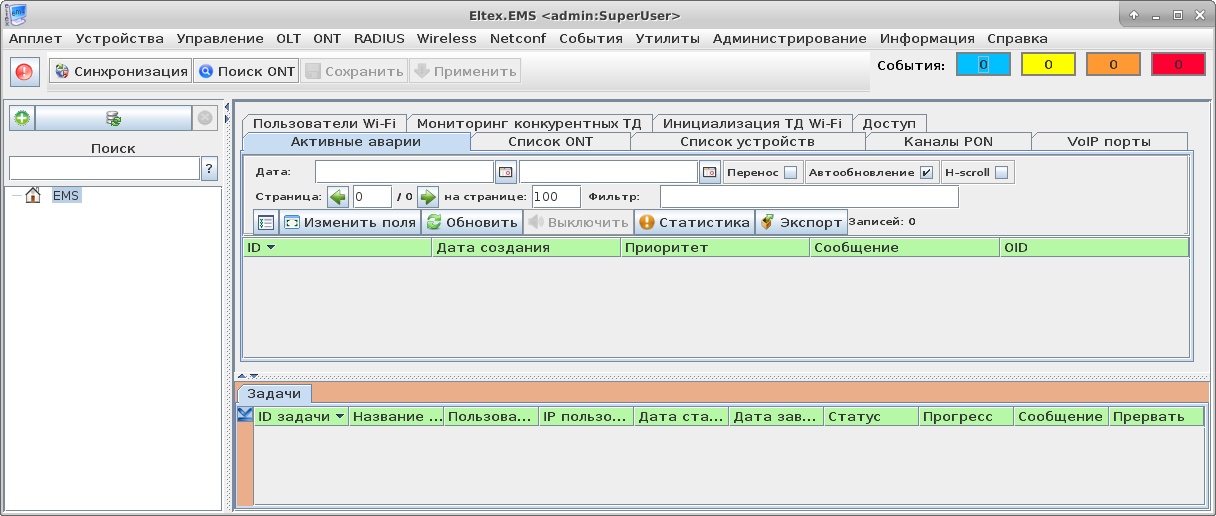Viewport: 1216px width, 516px height.
Task: Open Статистика
Action: click(x=694, y=222)
